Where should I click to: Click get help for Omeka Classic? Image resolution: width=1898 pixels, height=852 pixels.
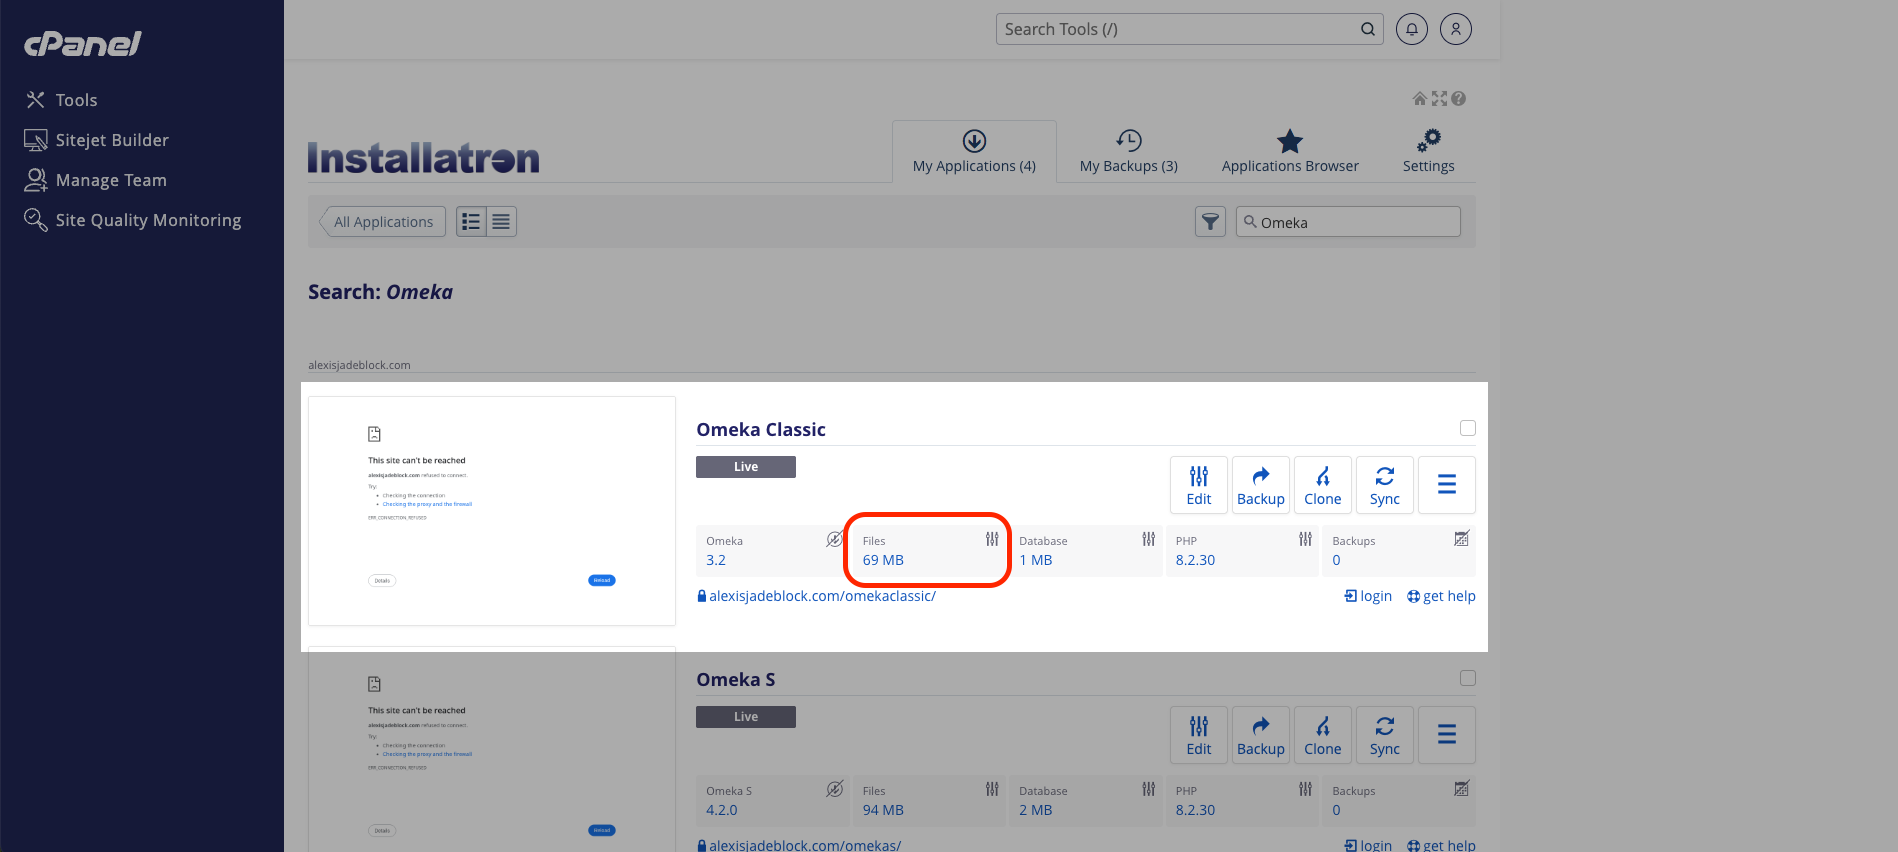pyautogui.click(x=1441, y=596)
